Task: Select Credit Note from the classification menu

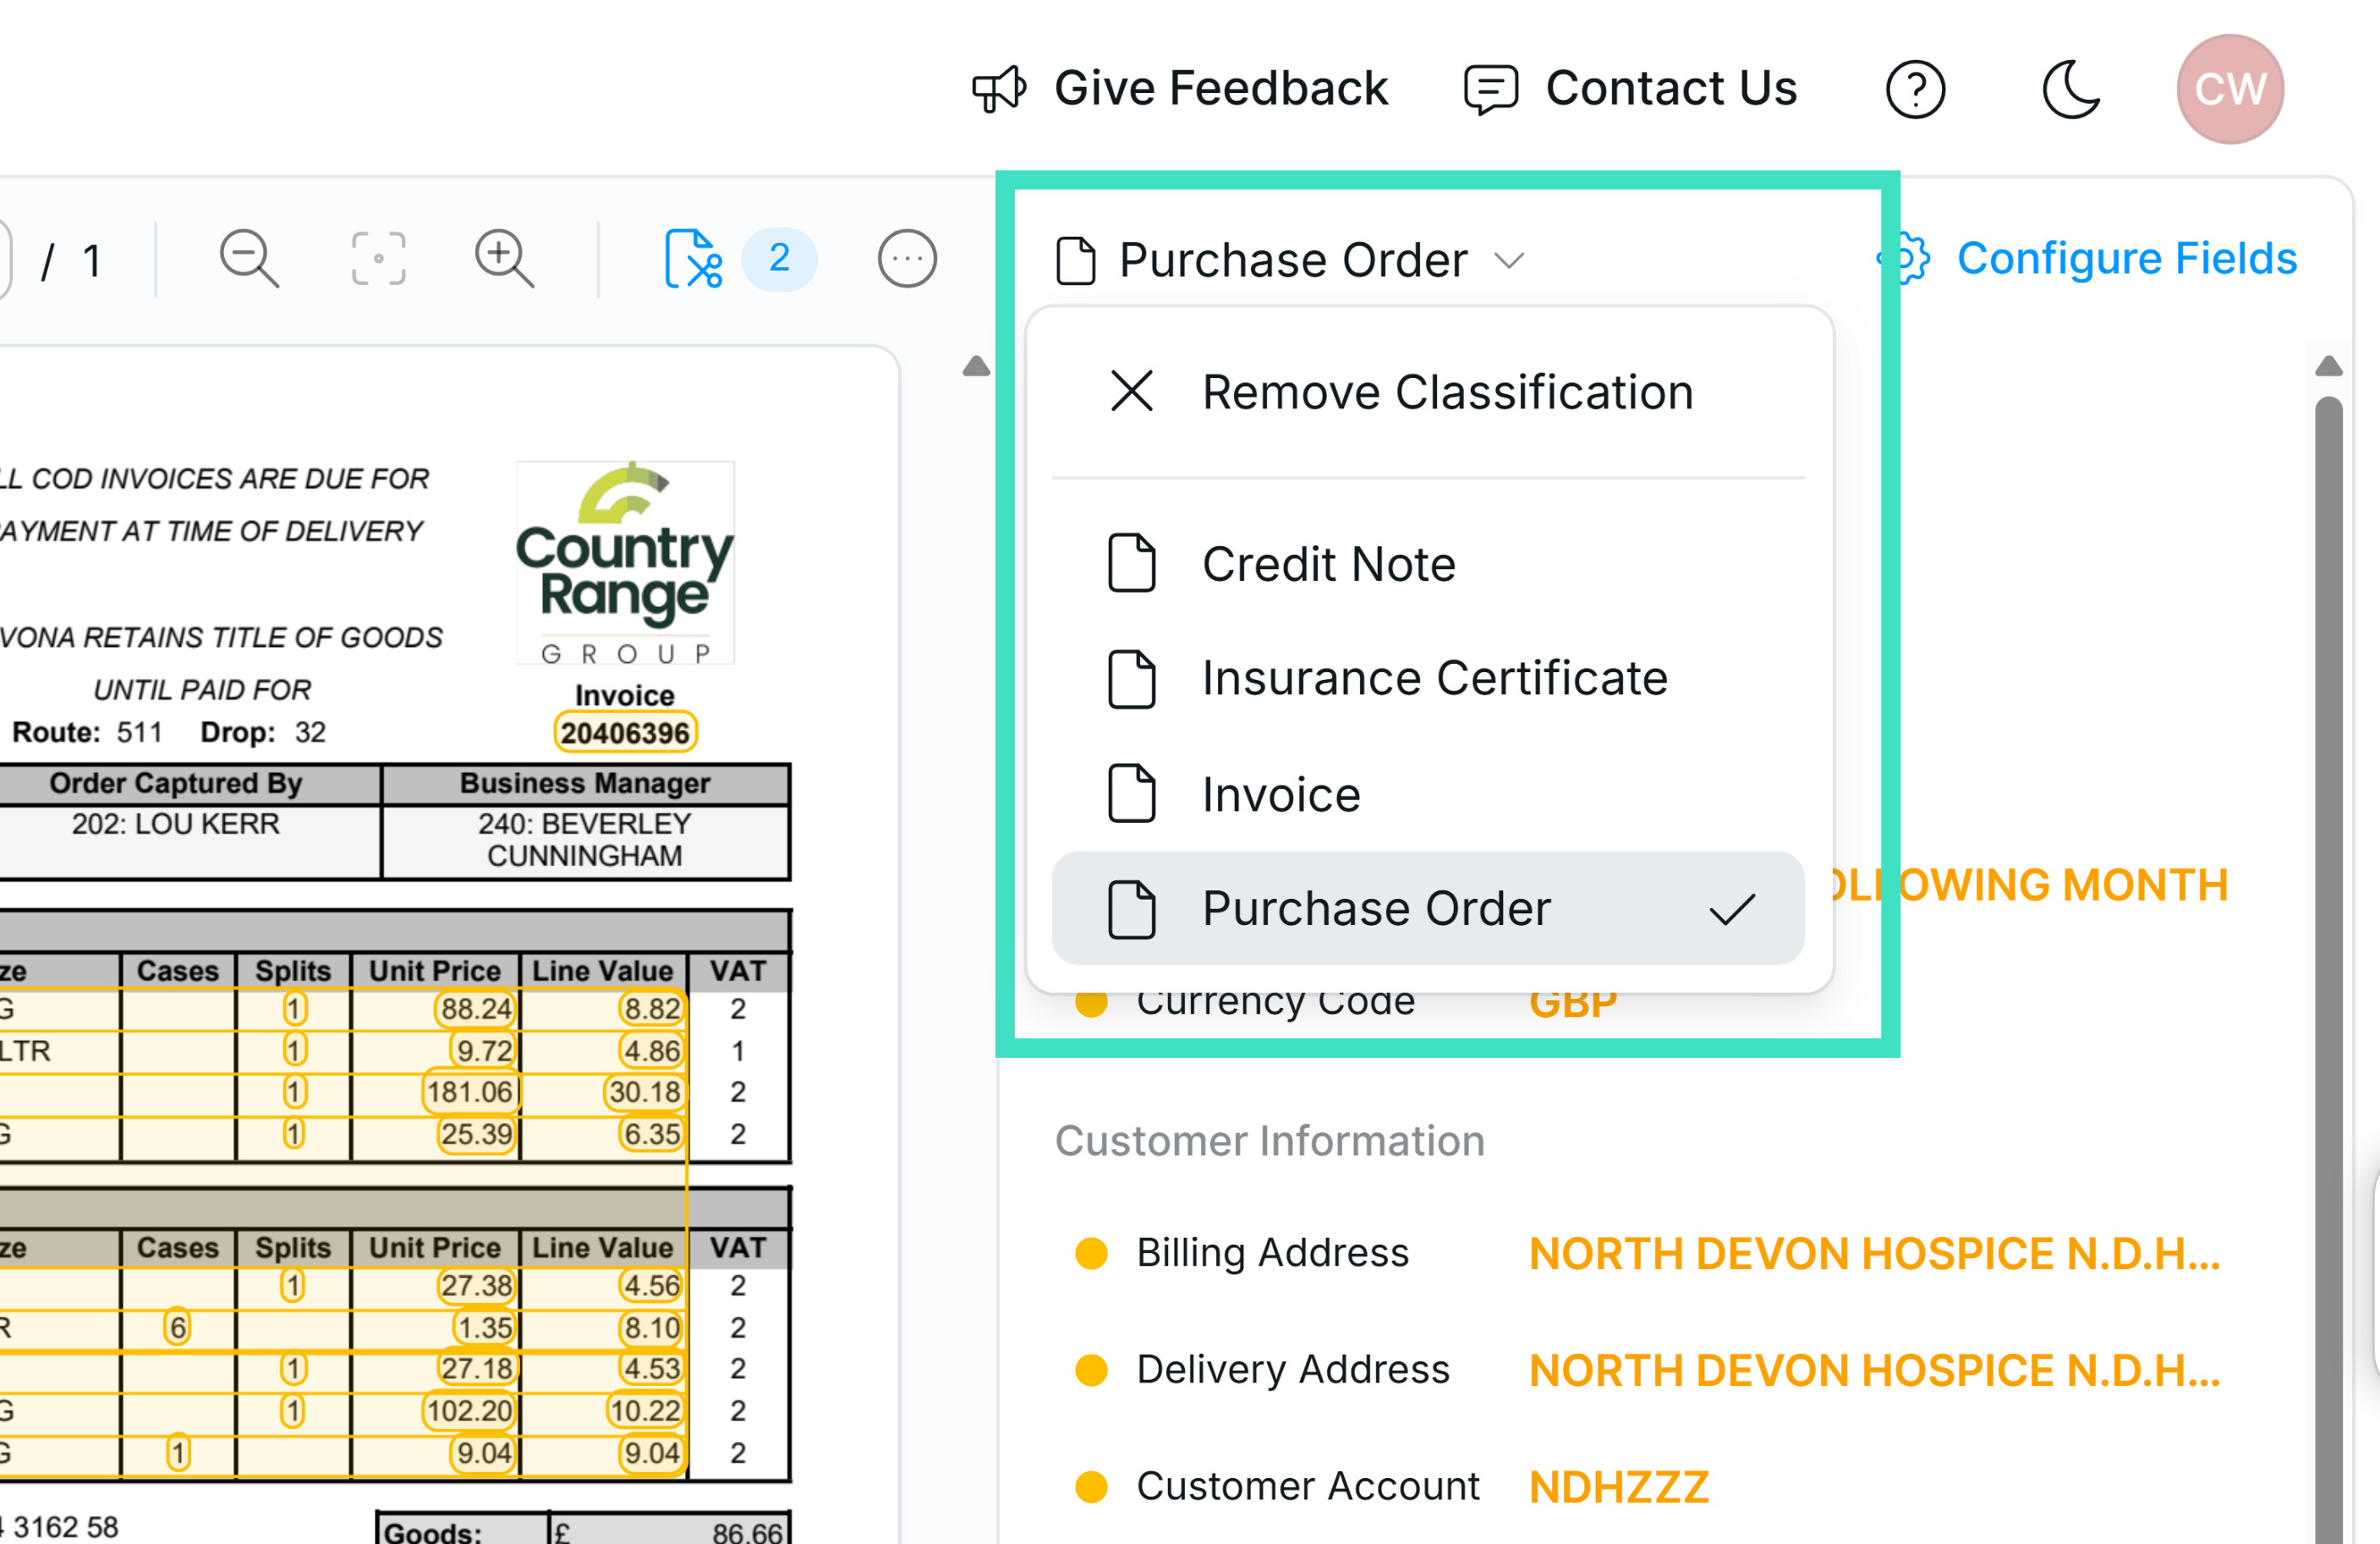Action: pyautogui.click(x=1329, y=563)
